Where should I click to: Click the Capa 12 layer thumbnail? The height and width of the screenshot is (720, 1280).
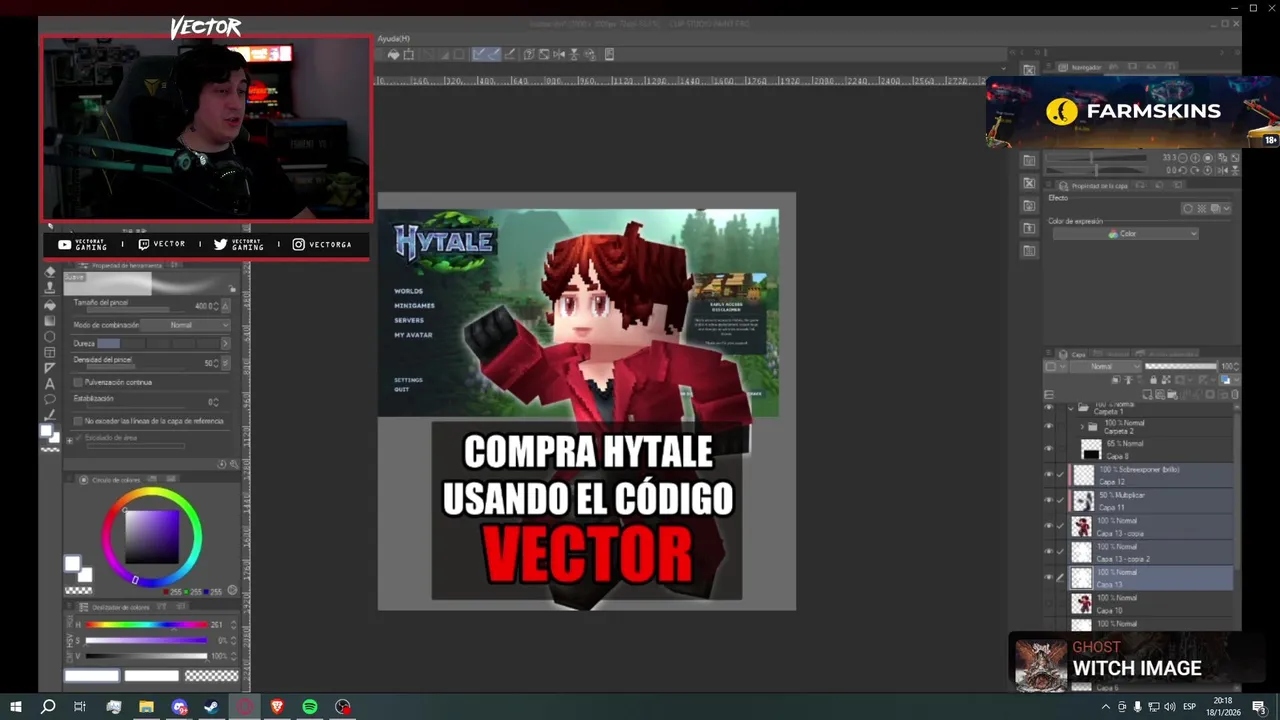tap(1083, 475)
